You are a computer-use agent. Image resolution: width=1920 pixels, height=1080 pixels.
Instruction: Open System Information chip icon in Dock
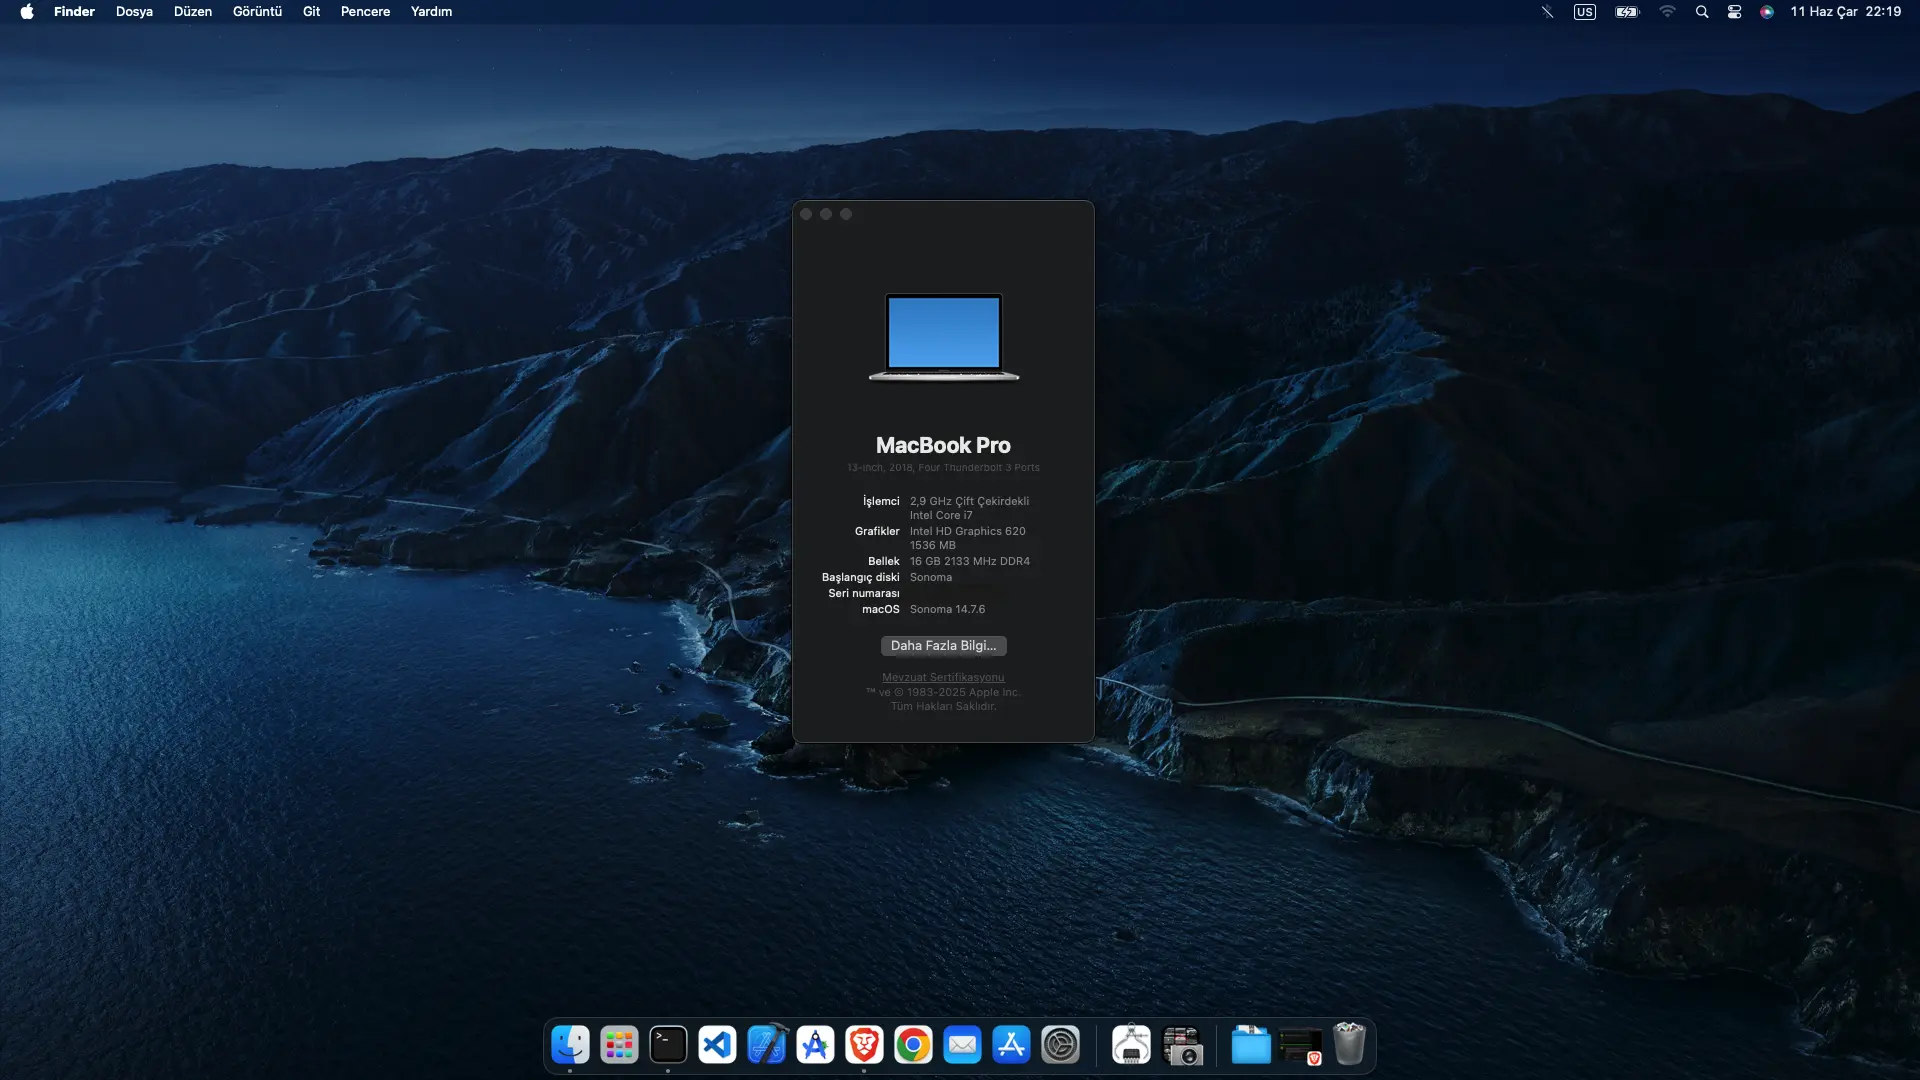point(1131,1045)
